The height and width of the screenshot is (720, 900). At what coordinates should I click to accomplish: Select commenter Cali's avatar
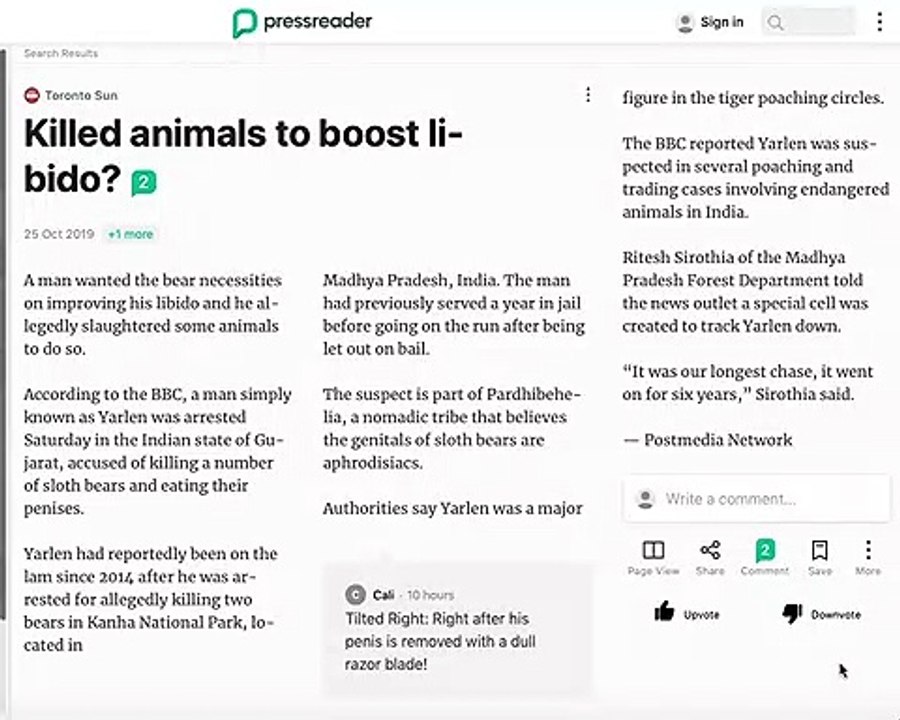[x=355, y=594]
